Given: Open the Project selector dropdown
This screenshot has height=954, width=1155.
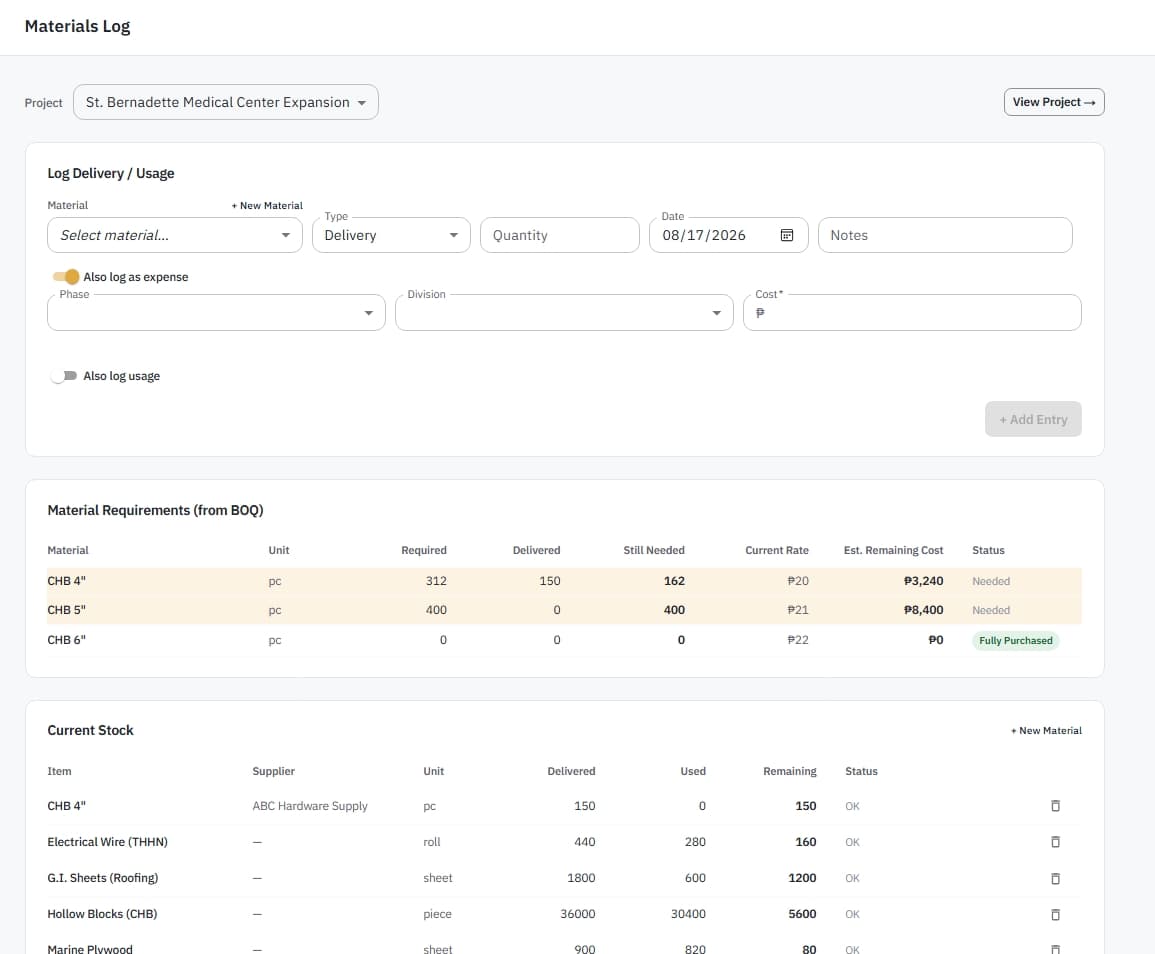Looking at the screenshot, I should pyautogui.click(x=225, y=102).
